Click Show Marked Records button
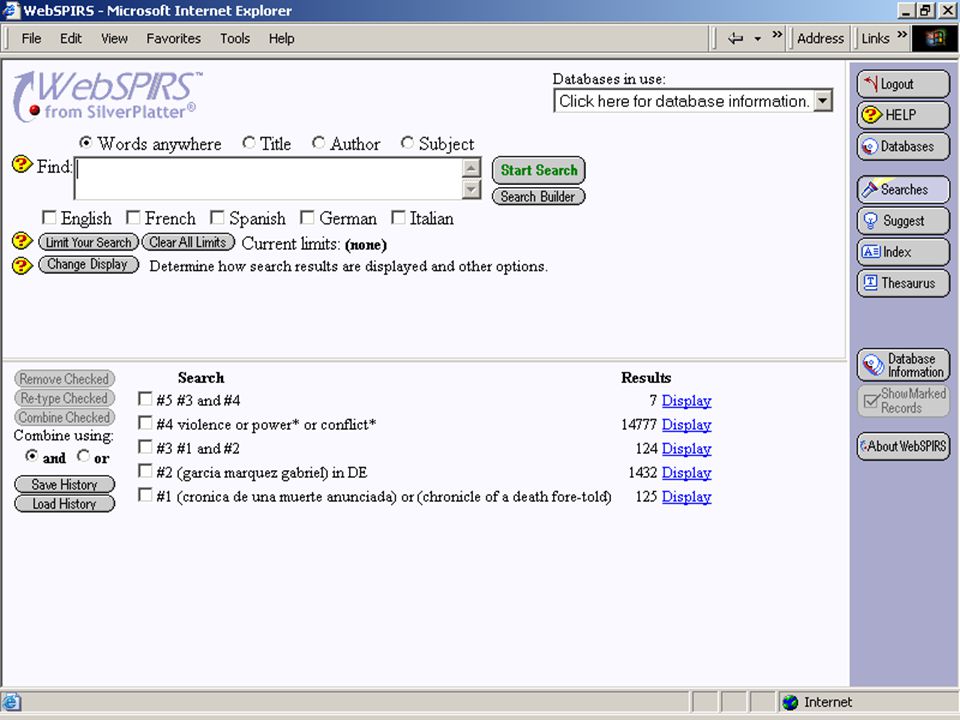This screenshot has width=960, height=720. [x=903, y=401]
